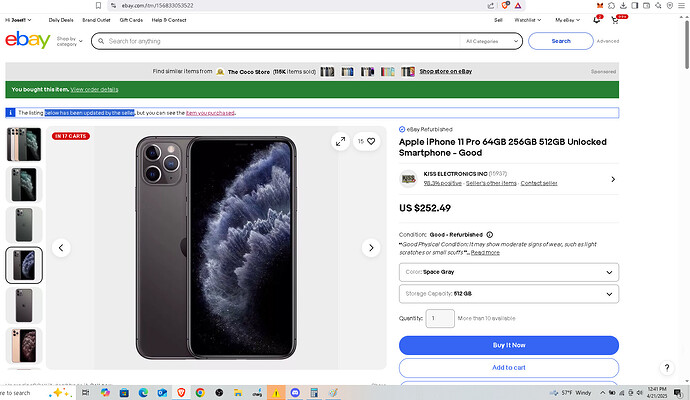Expand the product image to fullscreen
The width and height of the screenshot is (690, 400).
[x=340, y=142]
